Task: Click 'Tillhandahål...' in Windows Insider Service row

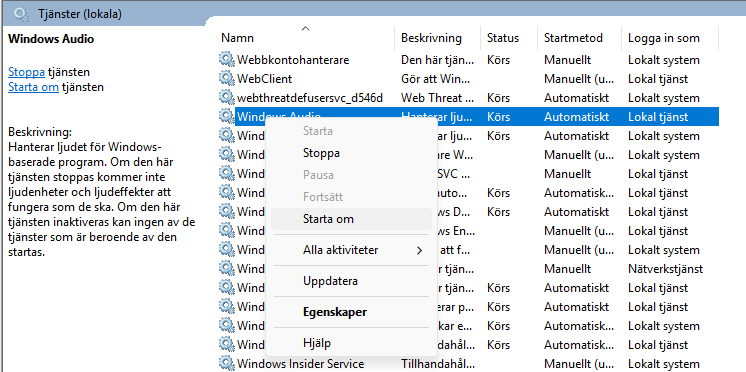Action: tap(438, 364)
